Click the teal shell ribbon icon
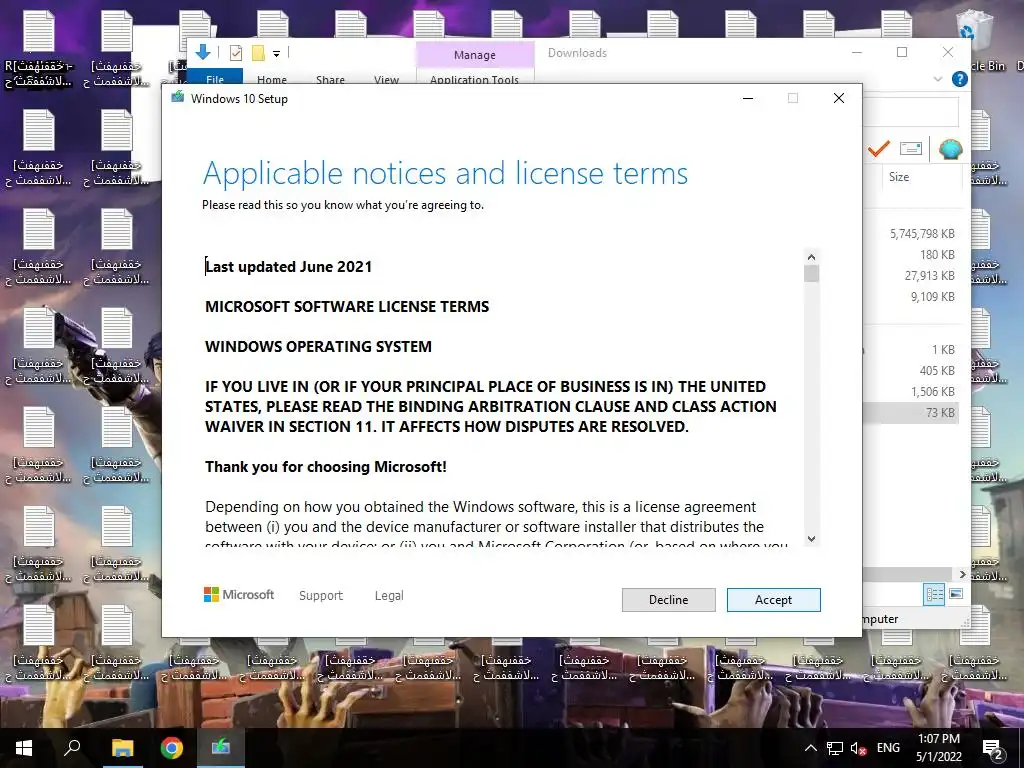 pos(950,149)
